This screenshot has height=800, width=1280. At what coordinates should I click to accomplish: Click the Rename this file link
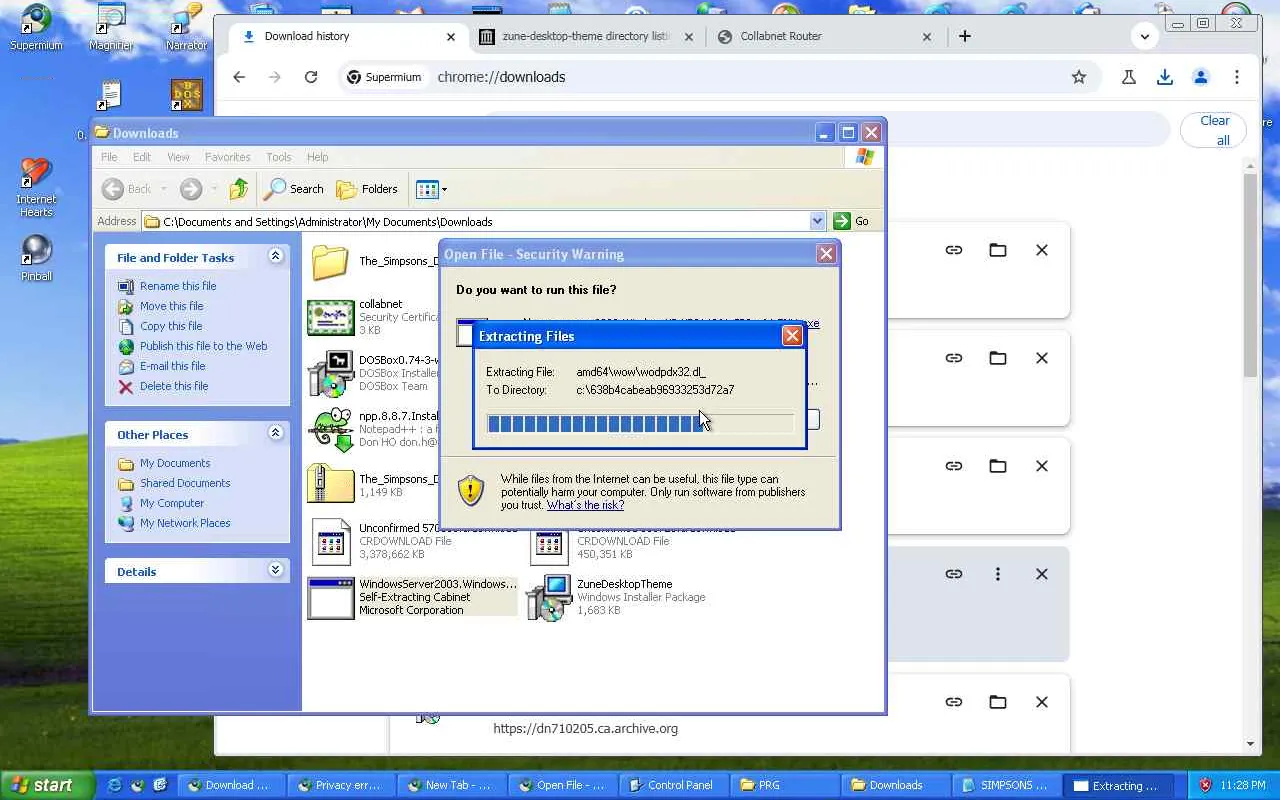coord(178,286)
